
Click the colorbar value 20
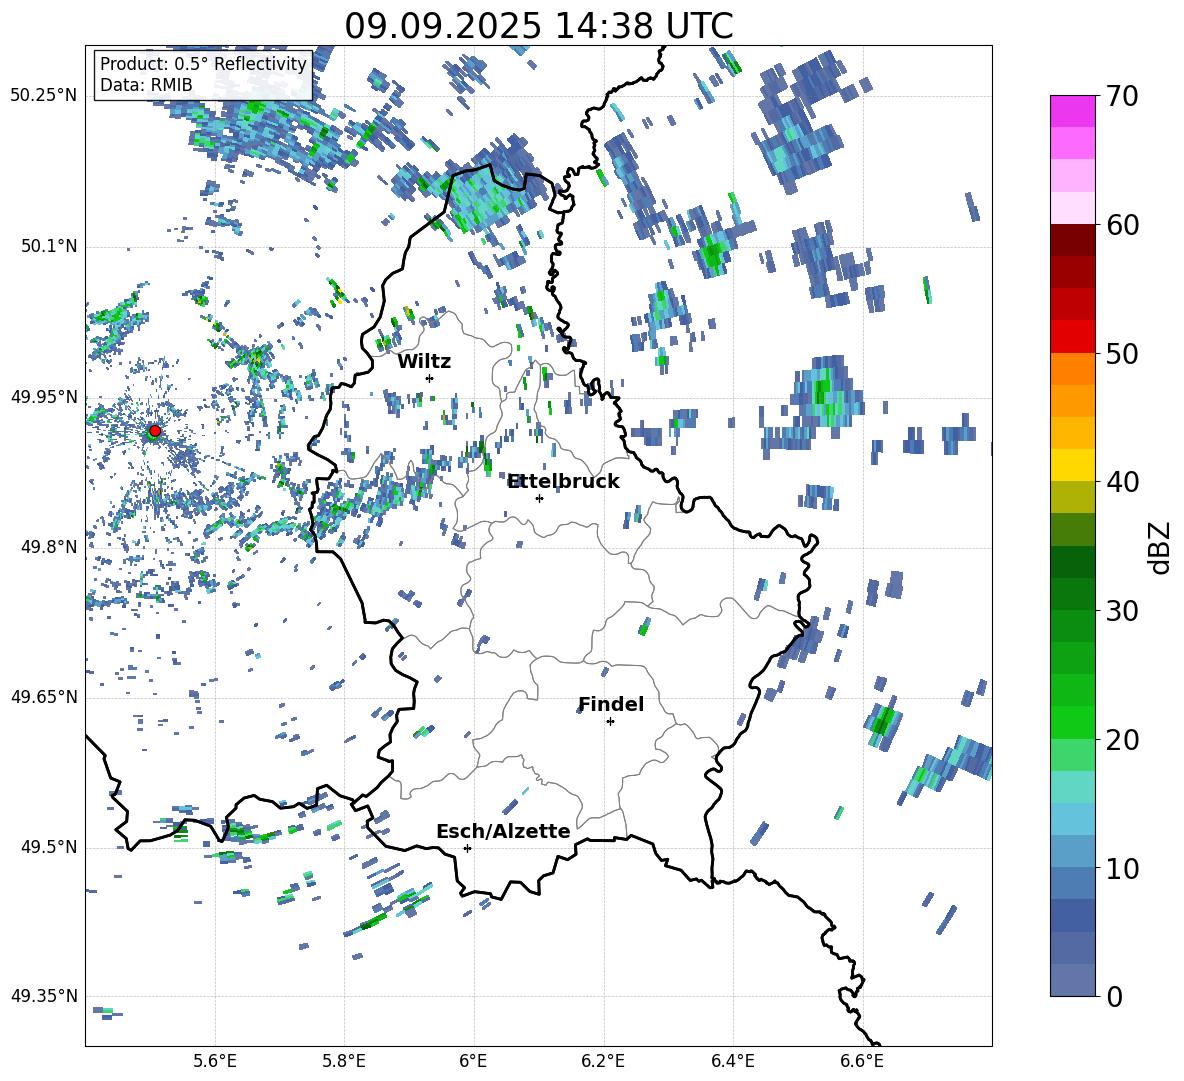point(1123,740)
